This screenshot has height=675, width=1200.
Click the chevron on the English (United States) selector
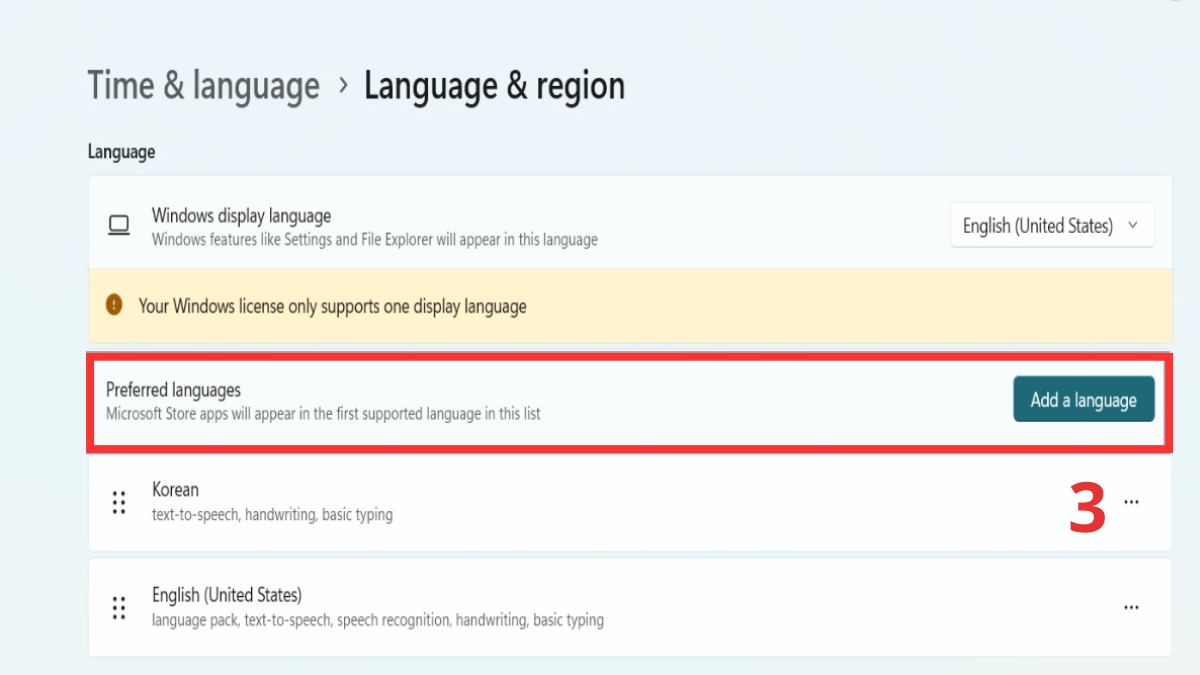point(1134,225)
